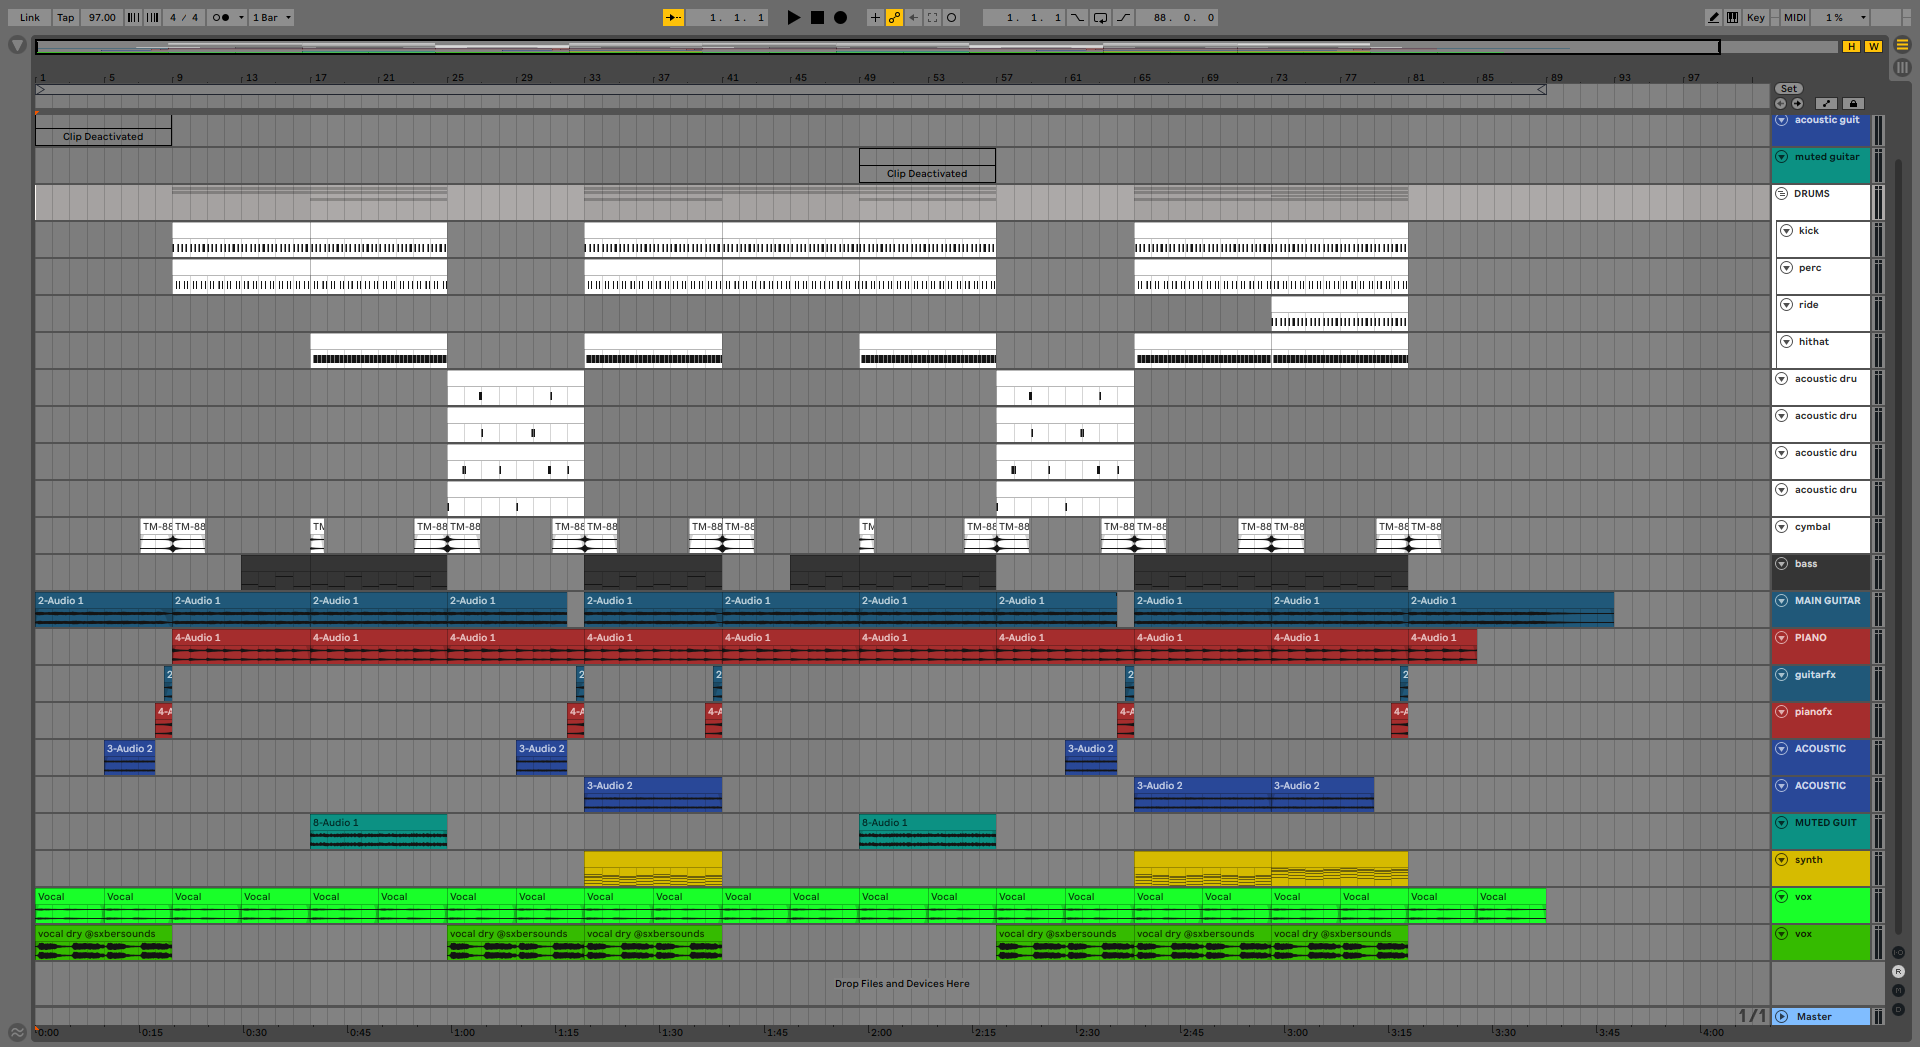The height and width of the screenshot is (1047, 1920).
Task: Toggle the Computer MIDI Keyboard icon
Action: point(1732,17)
